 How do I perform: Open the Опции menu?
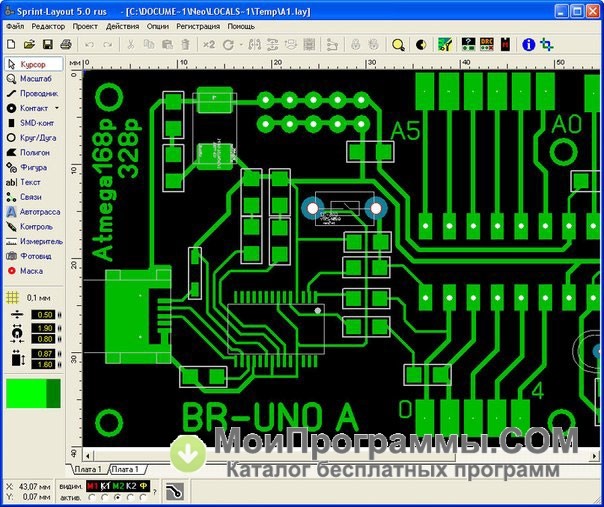[x=158, y=26]
